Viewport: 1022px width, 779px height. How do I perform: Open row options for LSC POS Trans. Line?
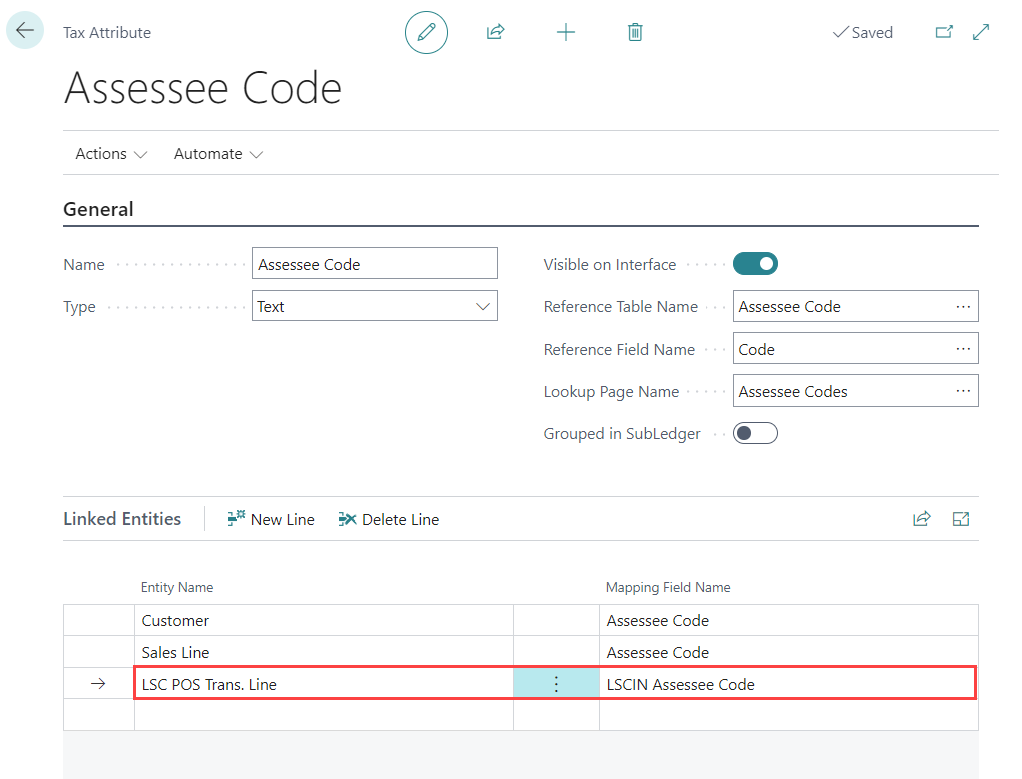(557, 684)
